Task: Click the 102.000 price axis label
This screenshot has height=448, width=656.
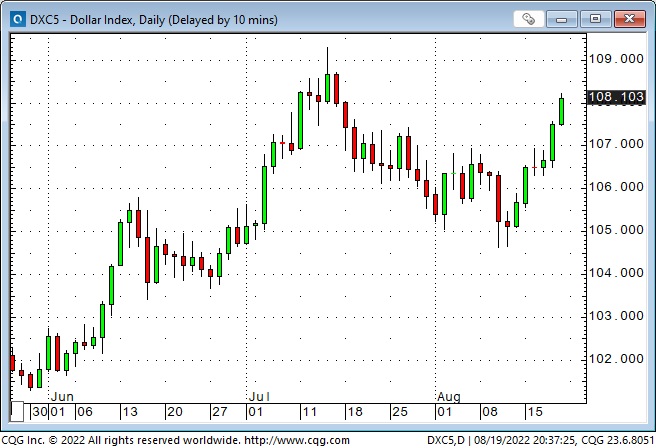Action: (x=616, y=358)
